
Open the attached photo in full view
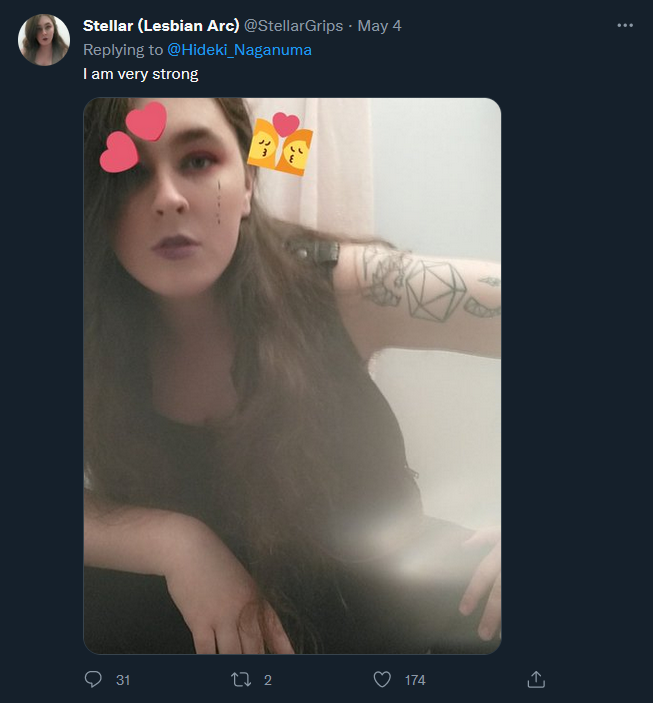292,376
